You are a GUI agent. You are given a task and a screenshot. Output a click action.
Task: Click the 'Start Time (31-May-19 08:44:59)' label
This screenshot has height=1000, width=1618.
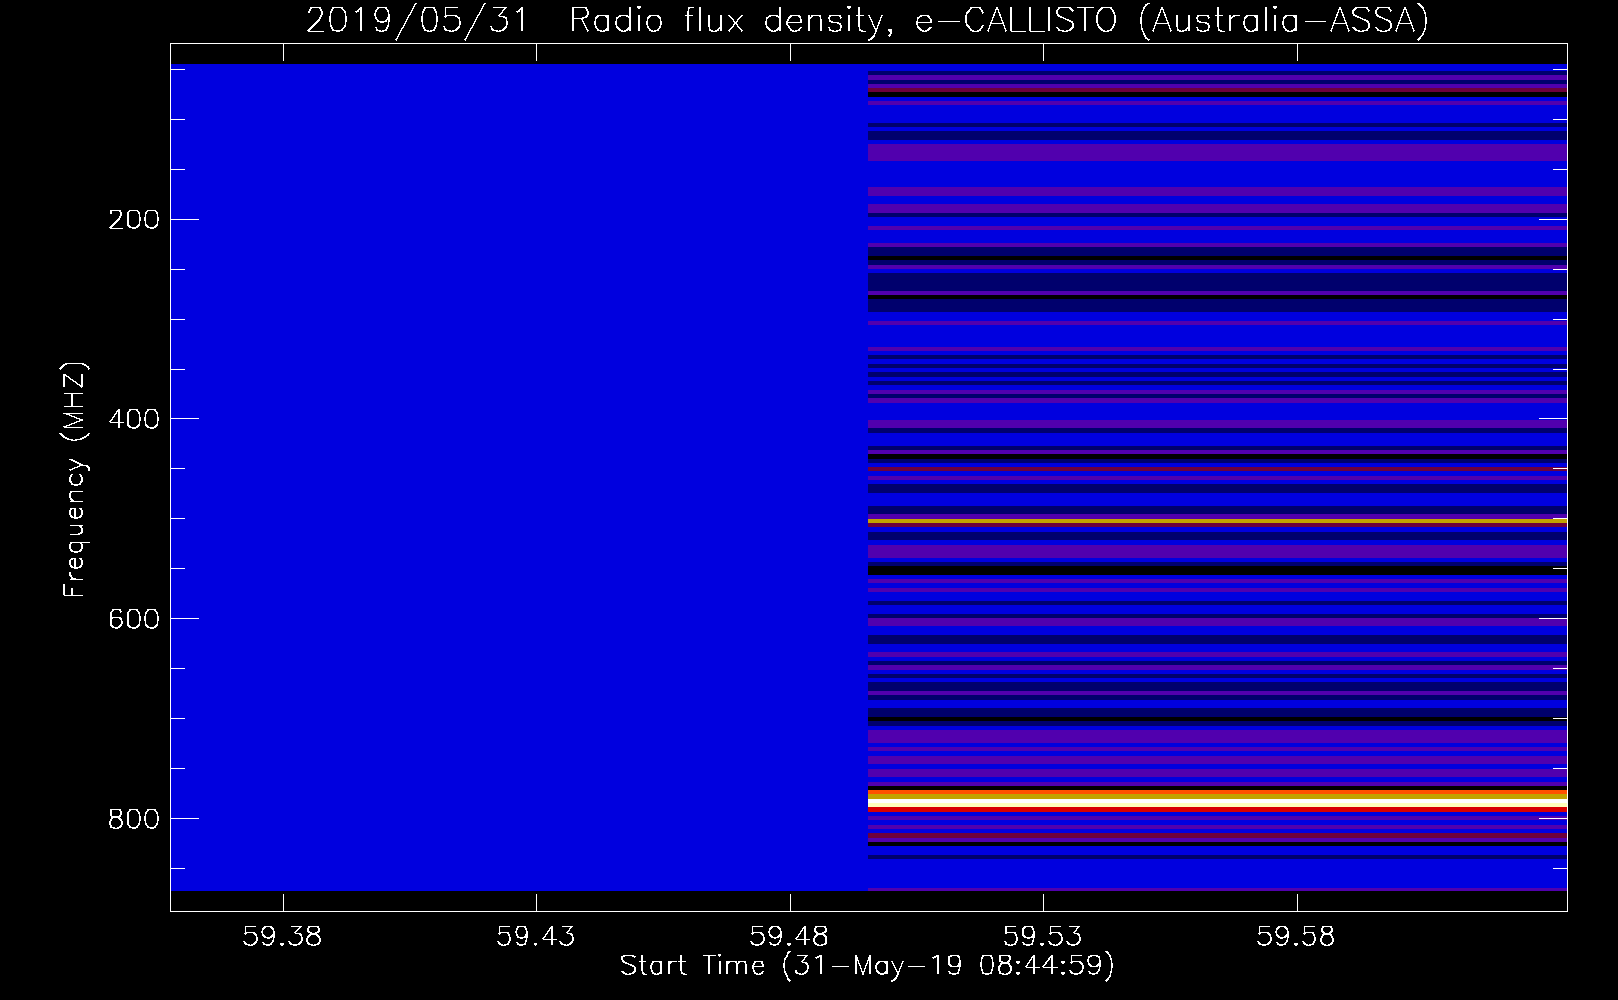tap(867, 966)
